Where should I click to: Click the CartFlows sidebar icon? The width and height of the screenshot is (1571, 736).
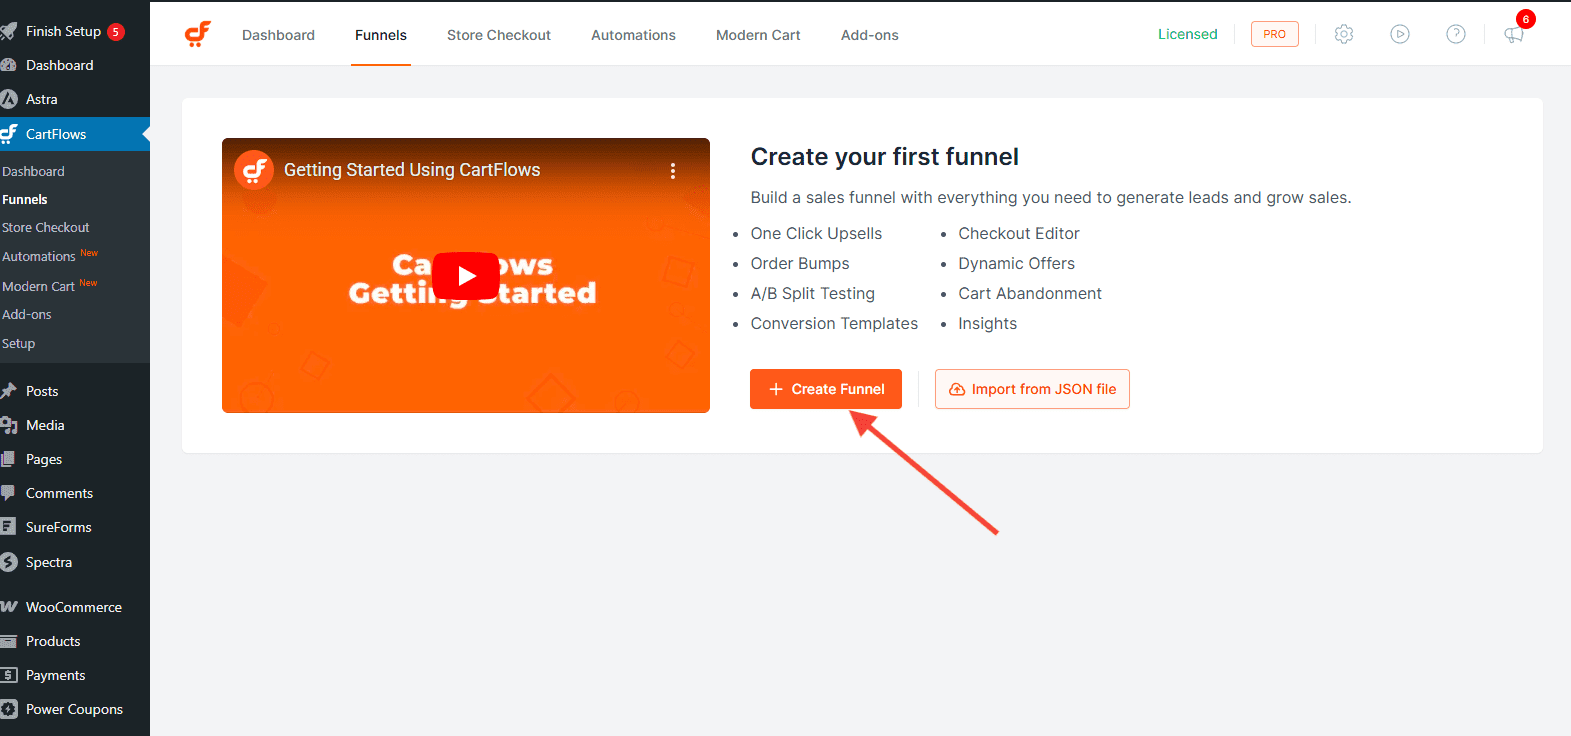point(9,134)
